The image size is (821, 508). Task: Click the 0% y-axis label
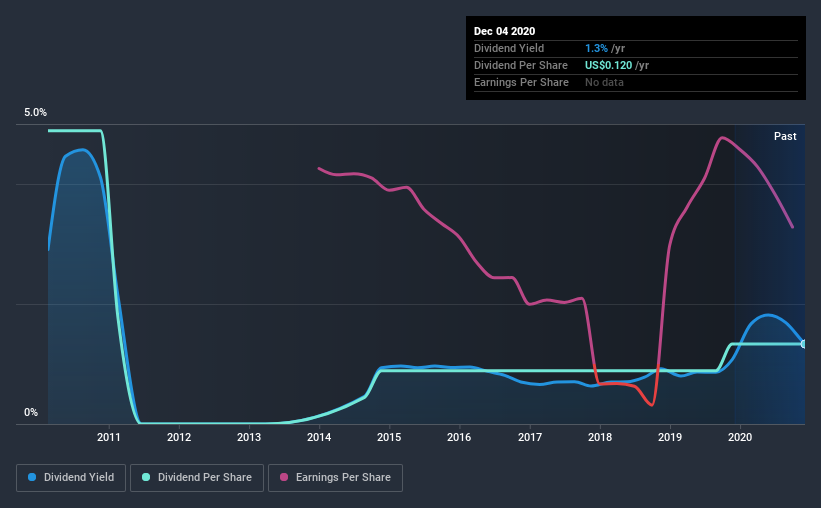point(31,412)
